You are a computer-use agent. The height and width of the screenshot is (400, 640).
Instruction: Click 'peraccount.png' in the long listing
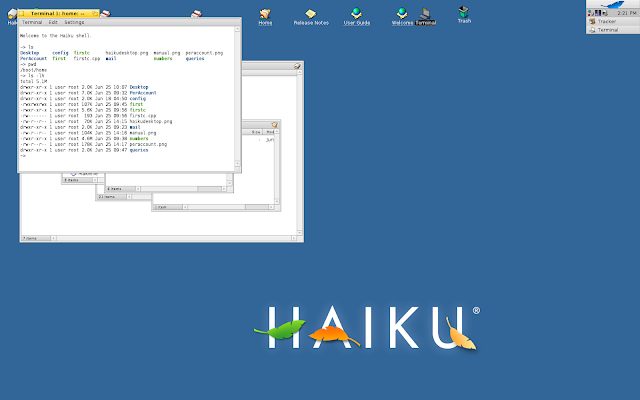pos(148,144)
